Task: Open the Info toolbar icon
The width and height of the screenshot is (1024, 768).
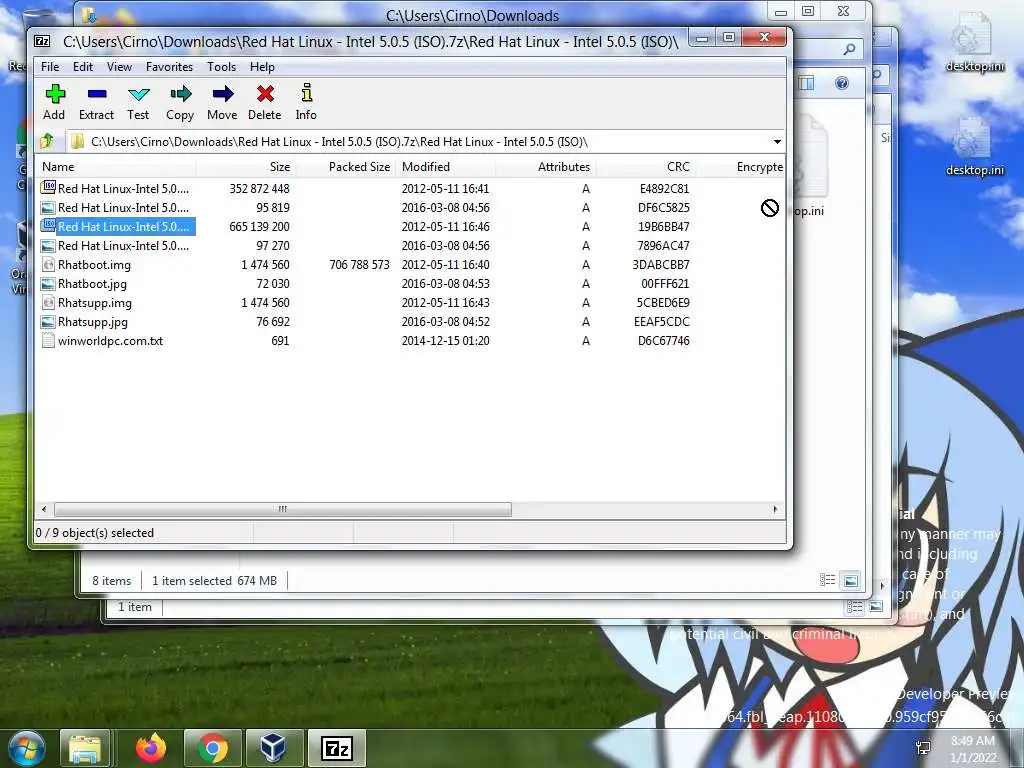Action: coord(306,93)
